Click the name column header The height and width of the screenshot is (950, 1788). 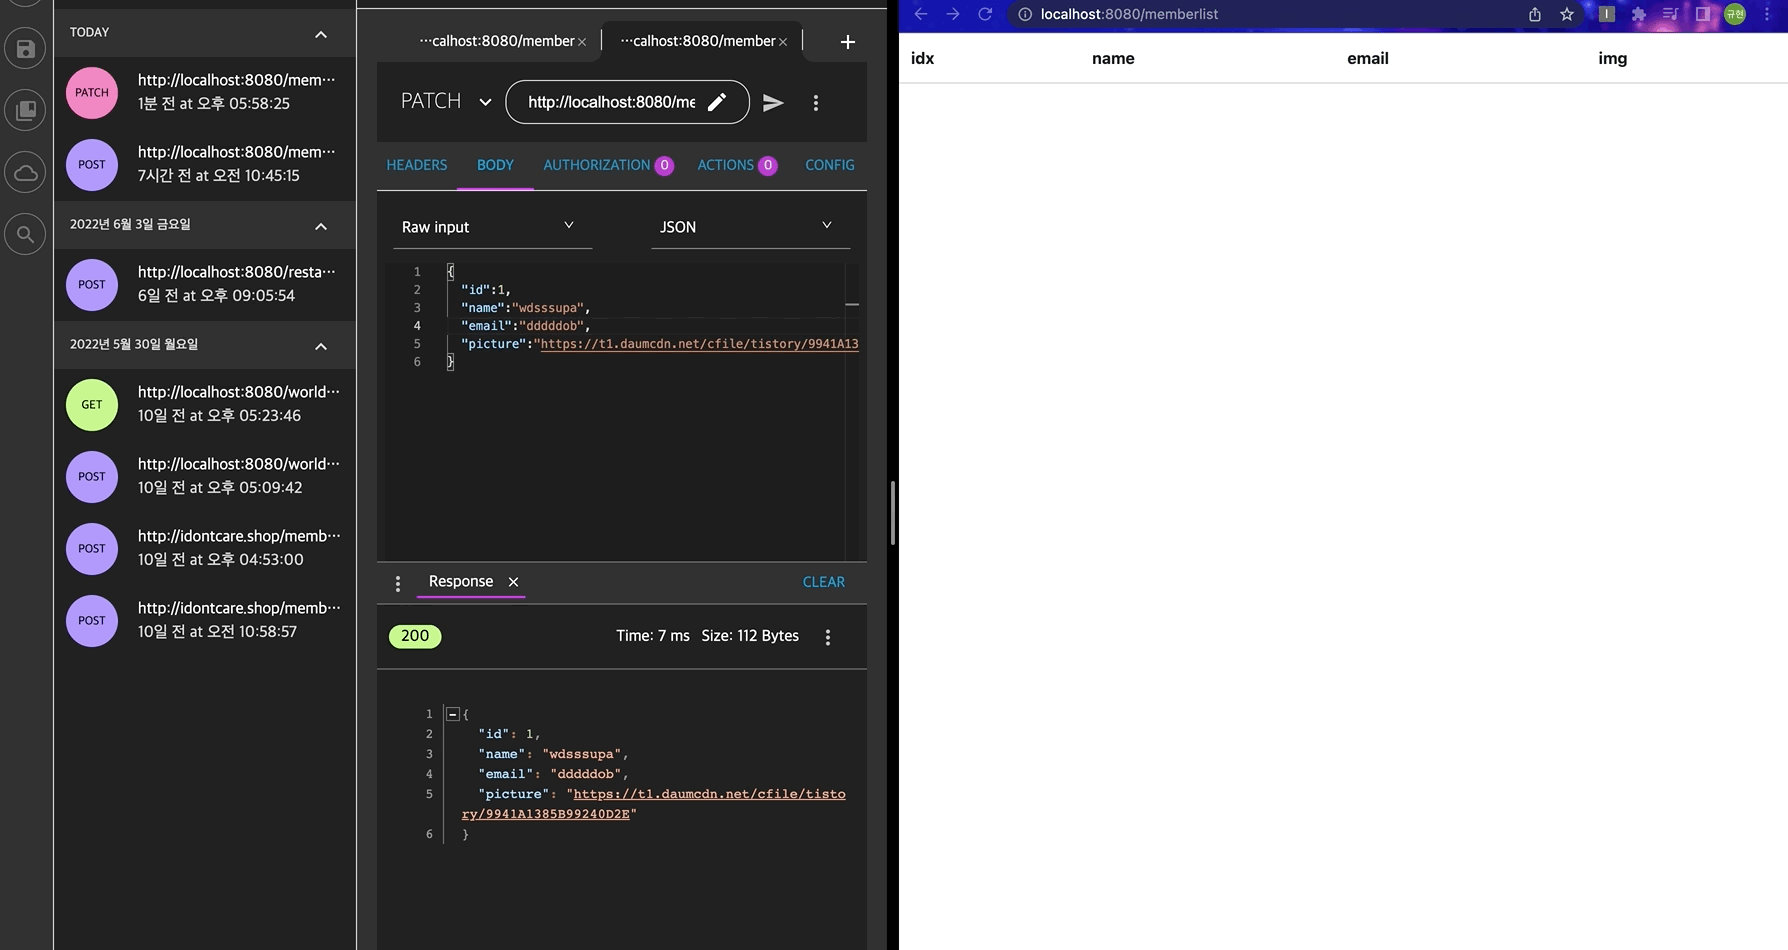(1113, 58)
